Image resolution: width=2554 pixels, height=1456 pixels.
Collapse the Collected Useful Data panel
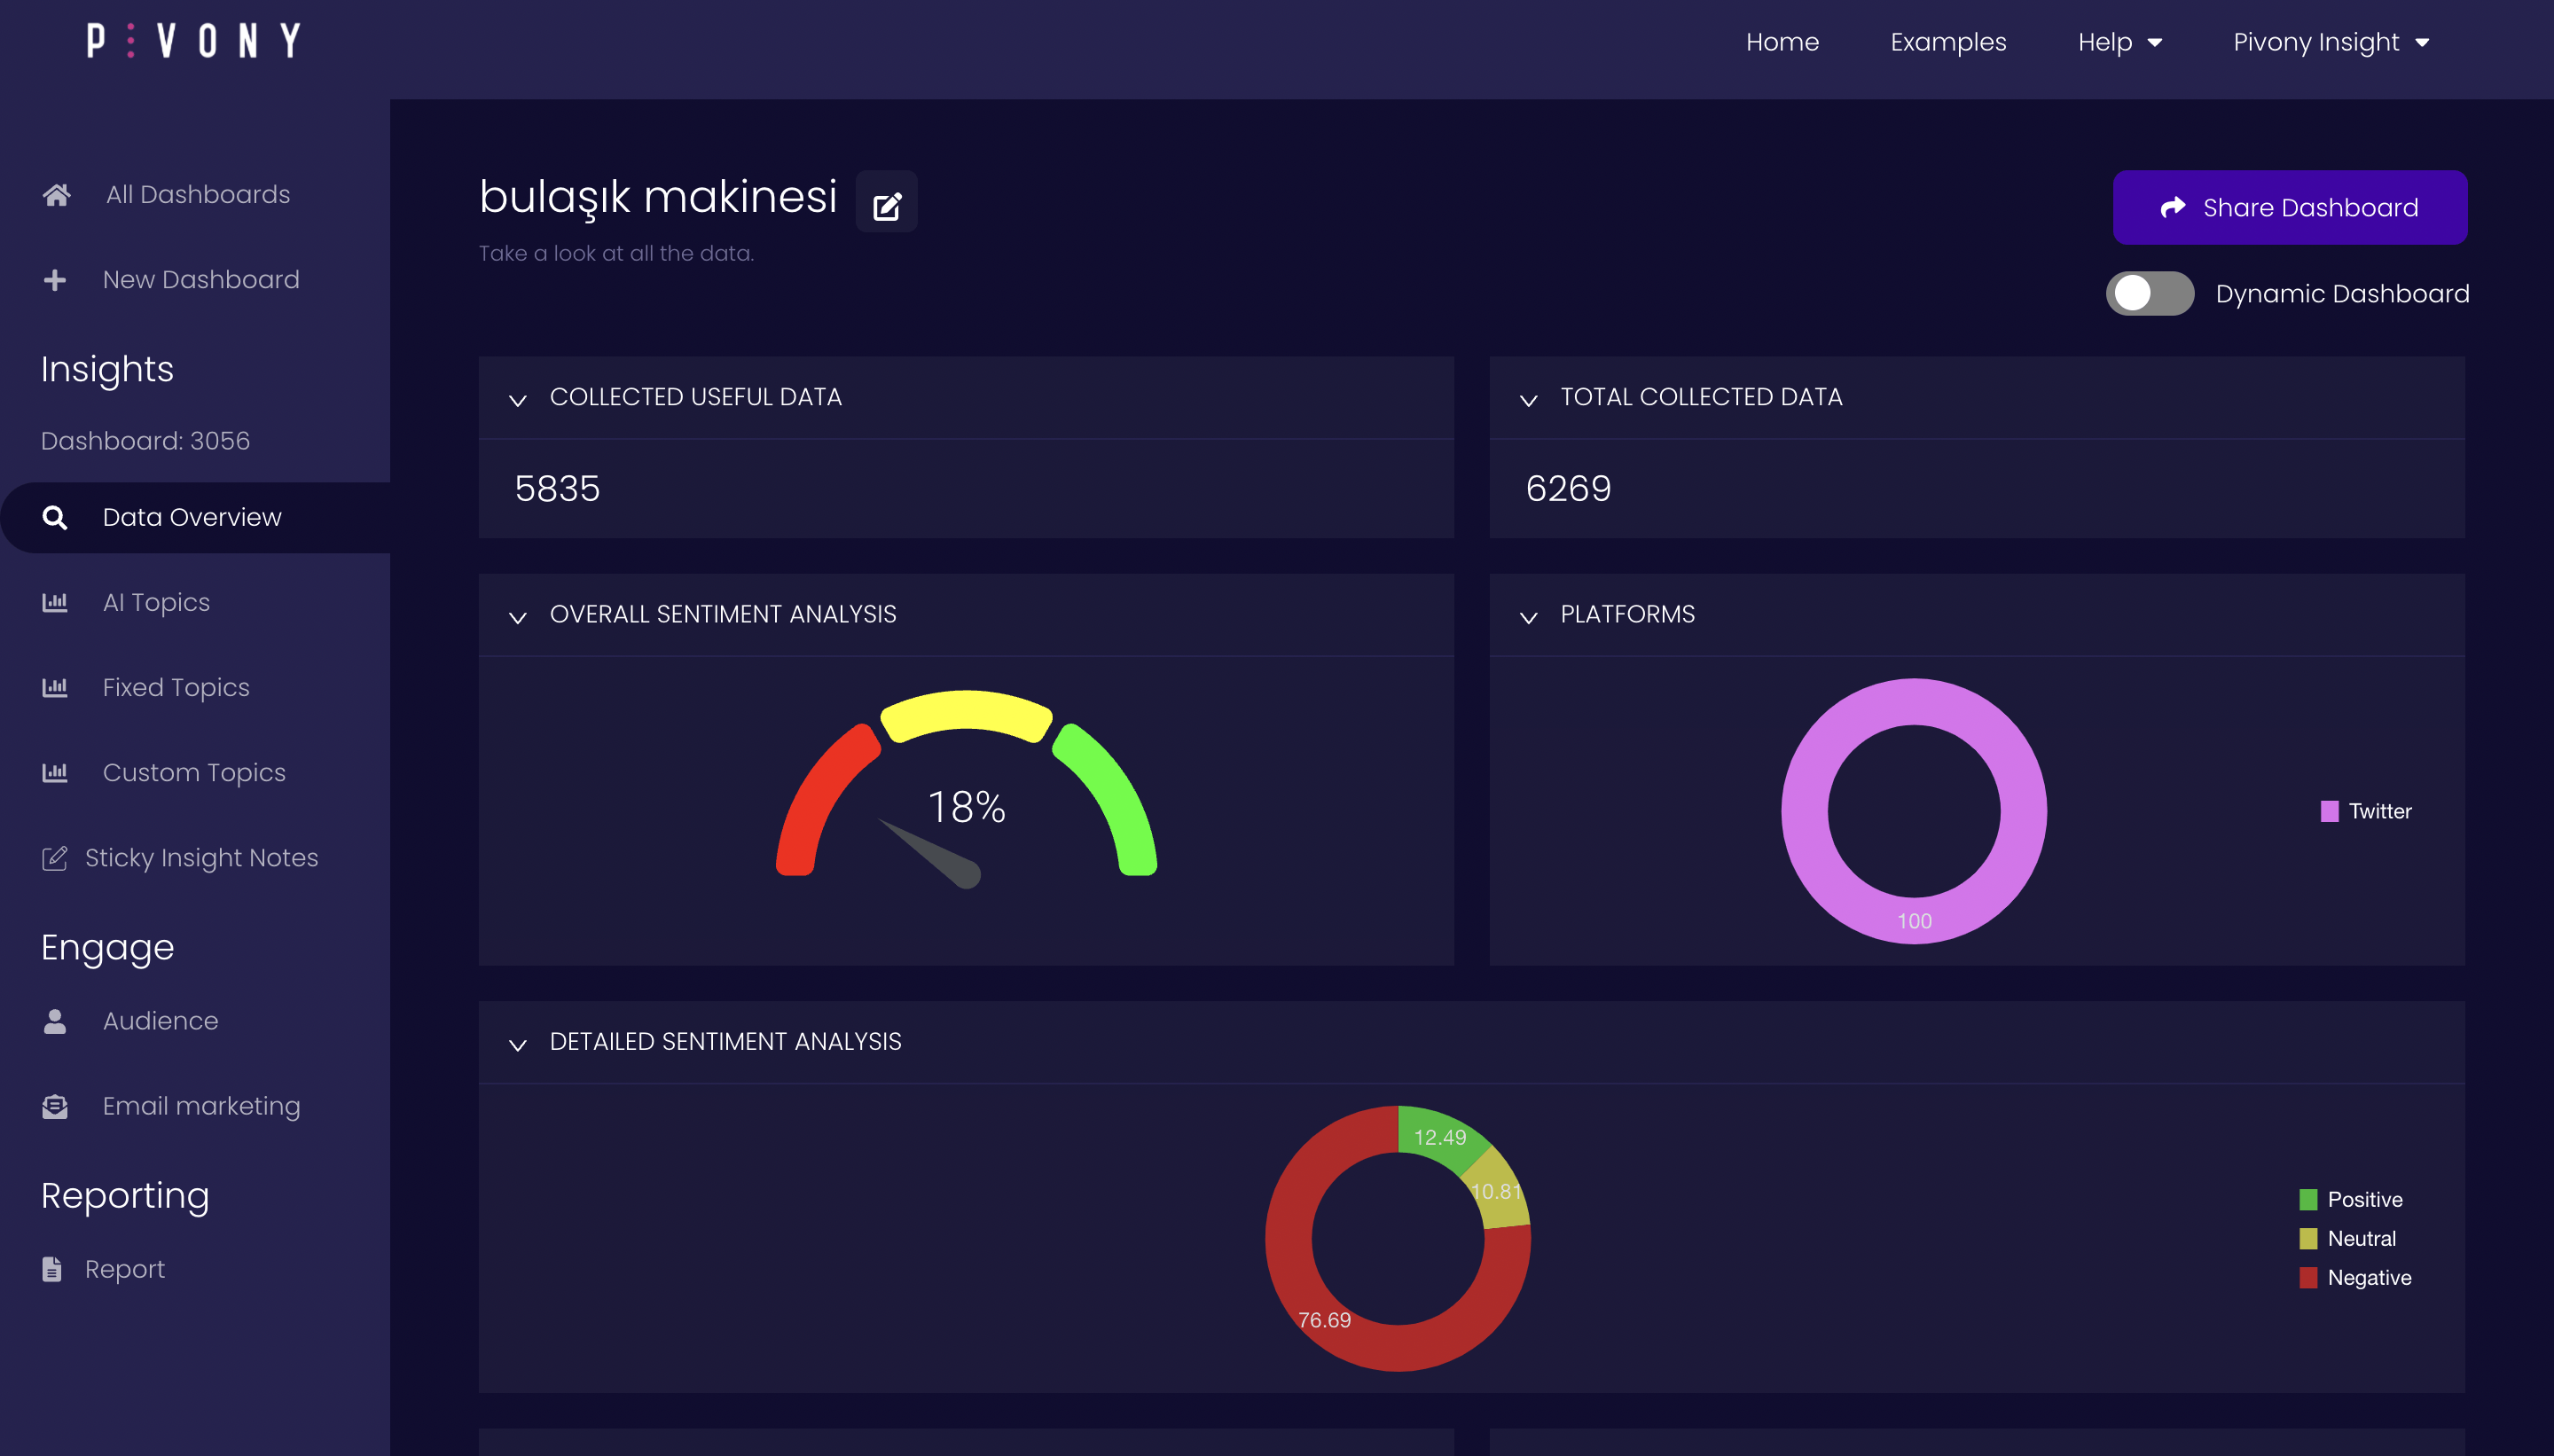(518, 399)
